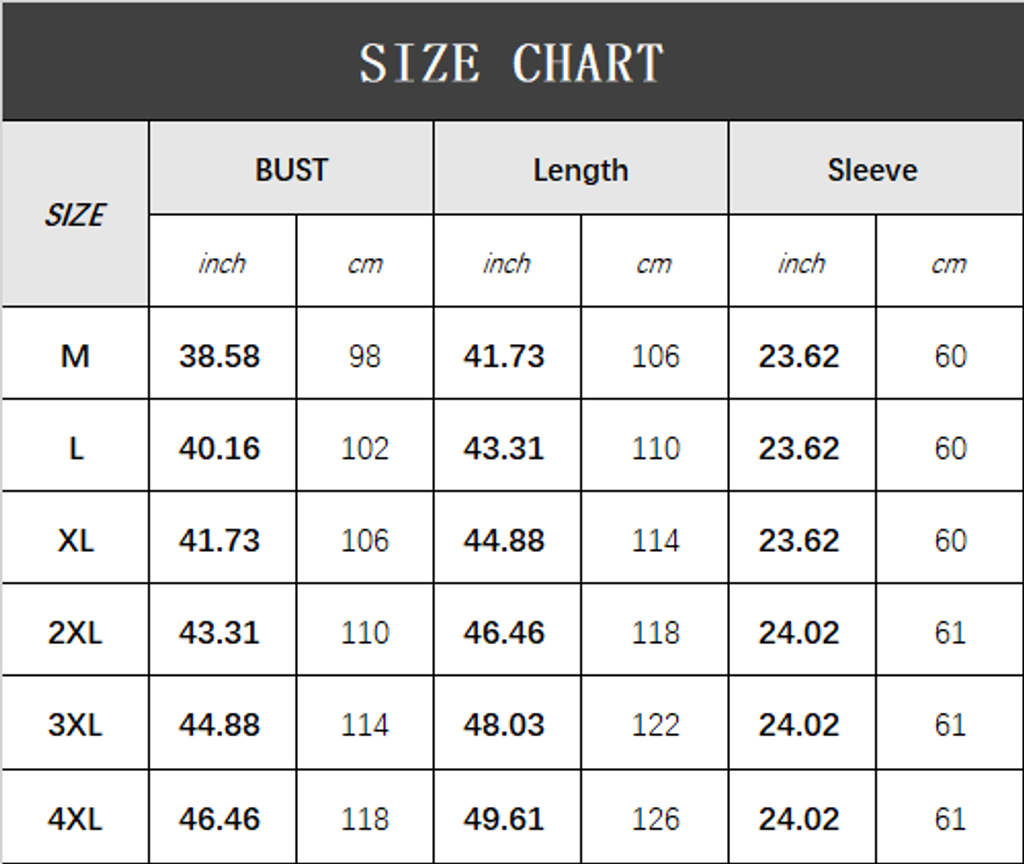Pick the 3XL size row label
Screen dimensions: 1024x864
[75, 724]
